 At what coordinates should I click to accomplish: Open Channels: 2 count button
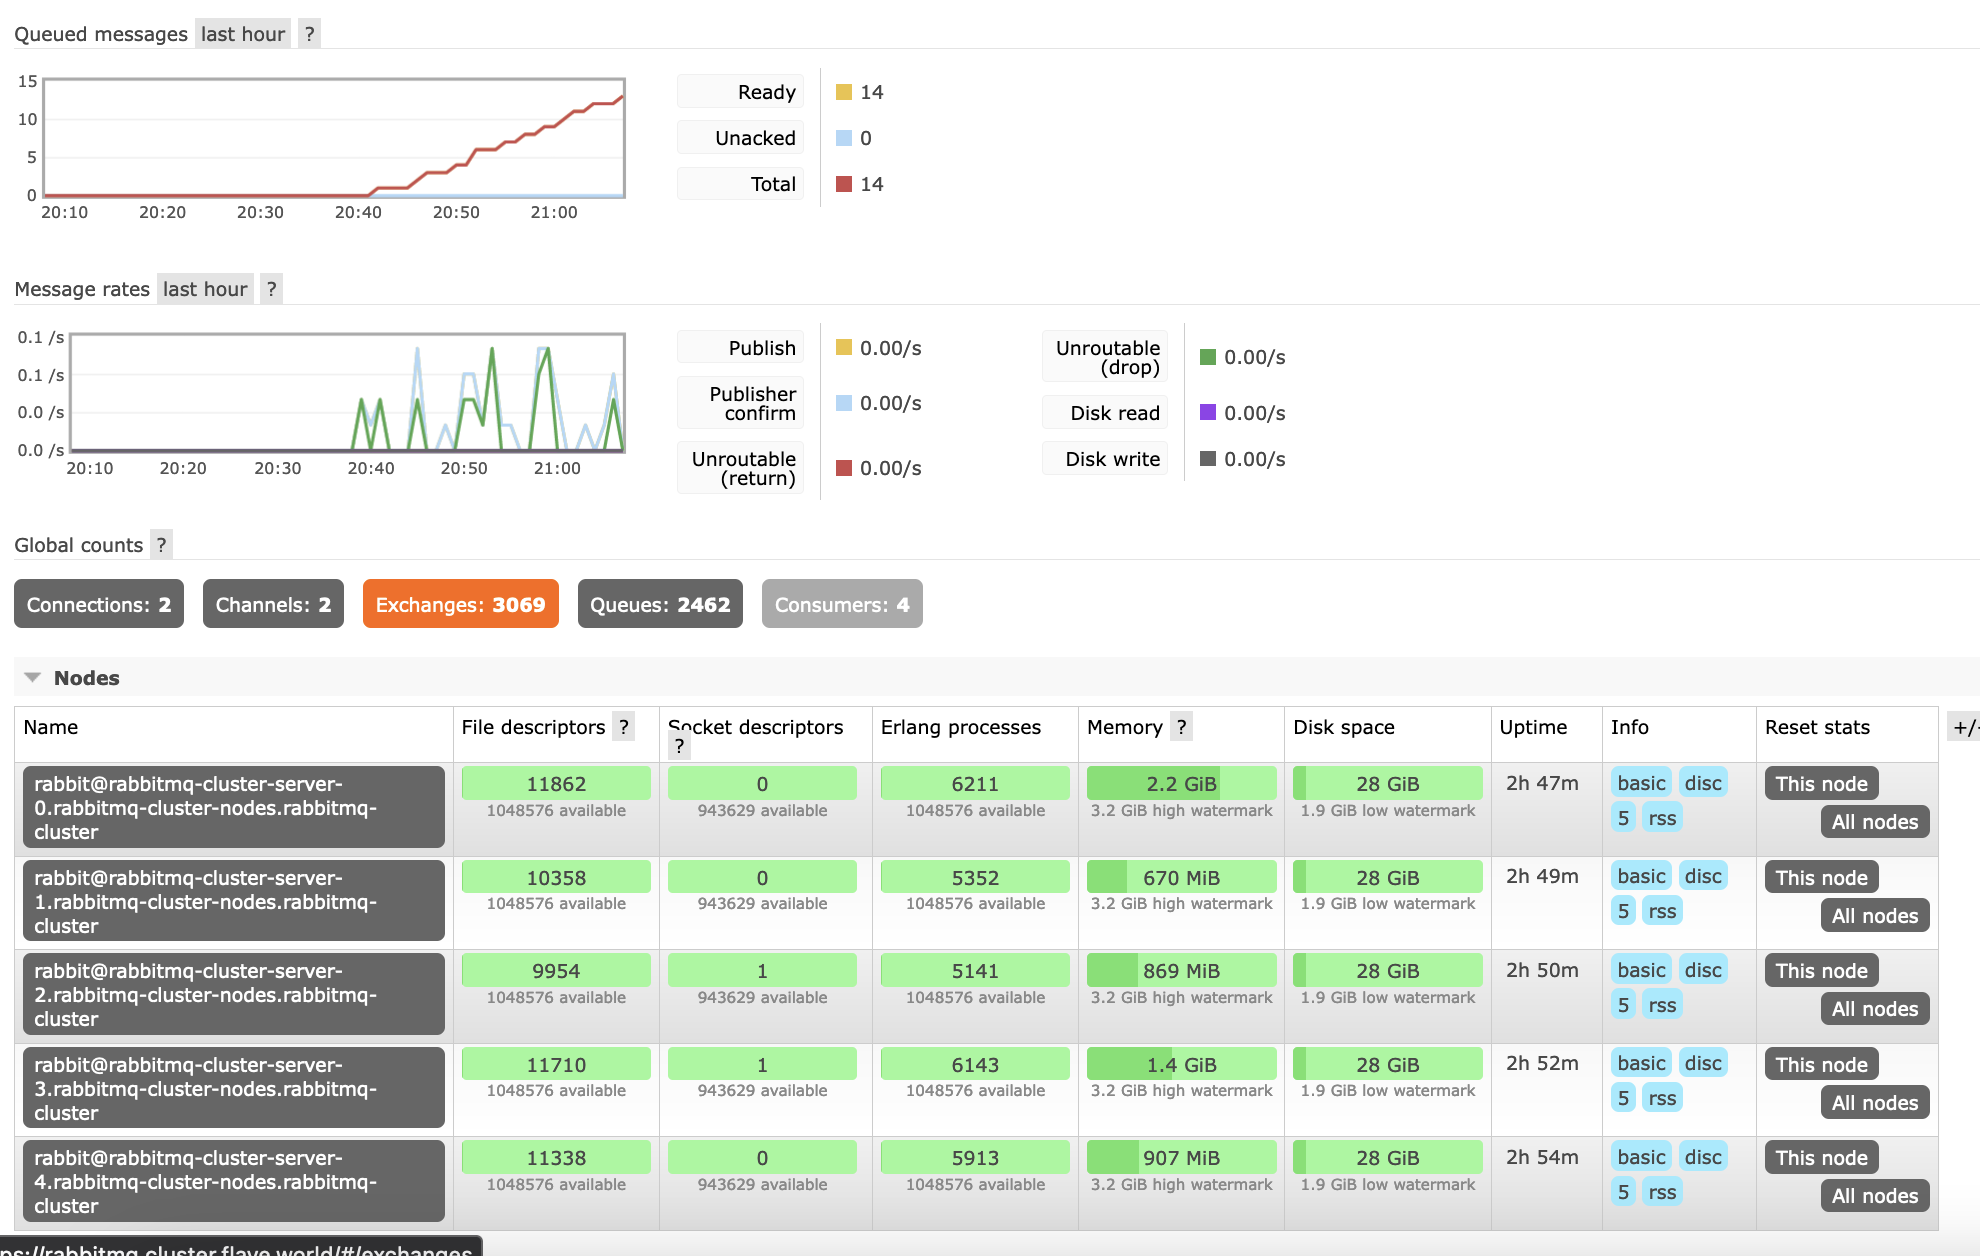pos(273,604)
